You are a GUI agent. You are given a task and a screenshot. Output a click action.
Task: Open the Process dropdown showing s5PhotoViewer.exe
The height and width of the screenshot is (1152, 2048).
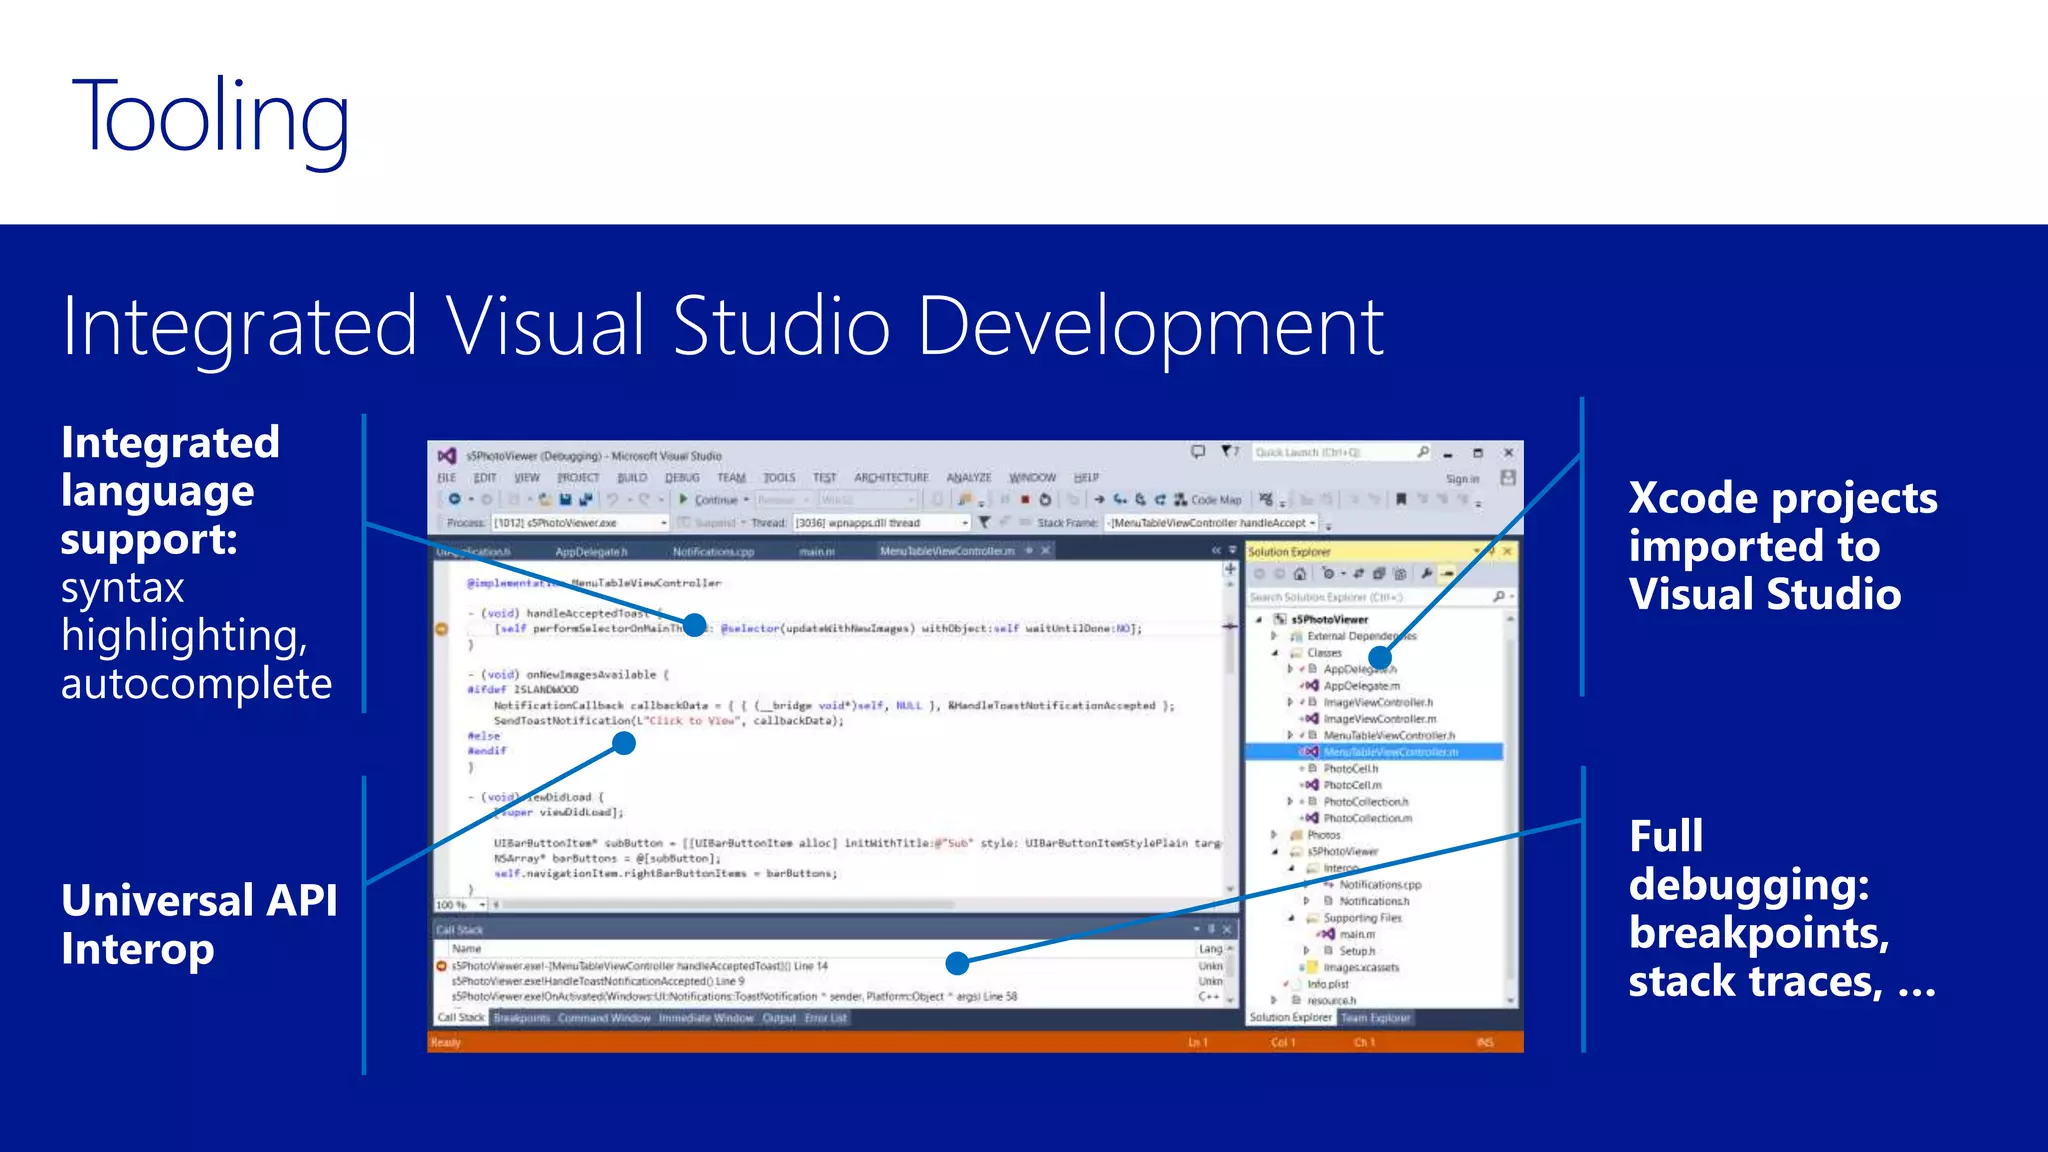point(579,523)
